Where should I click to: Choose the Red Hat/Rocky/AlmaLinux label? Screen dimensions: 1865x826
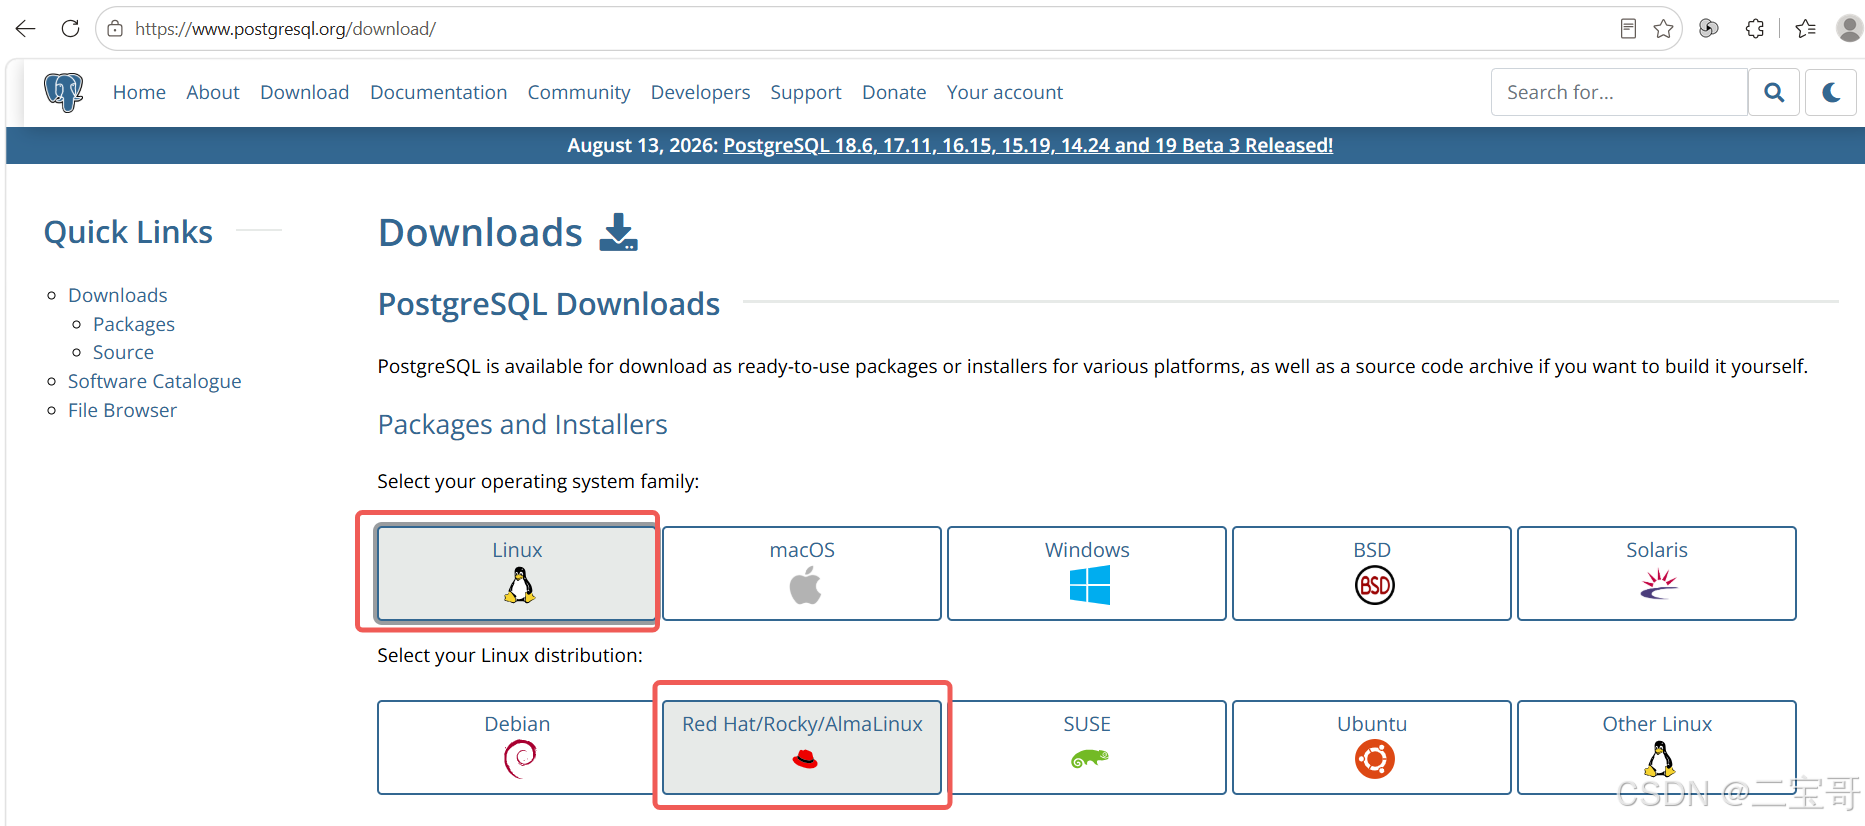pyautogui.click(x=802, y=724)
